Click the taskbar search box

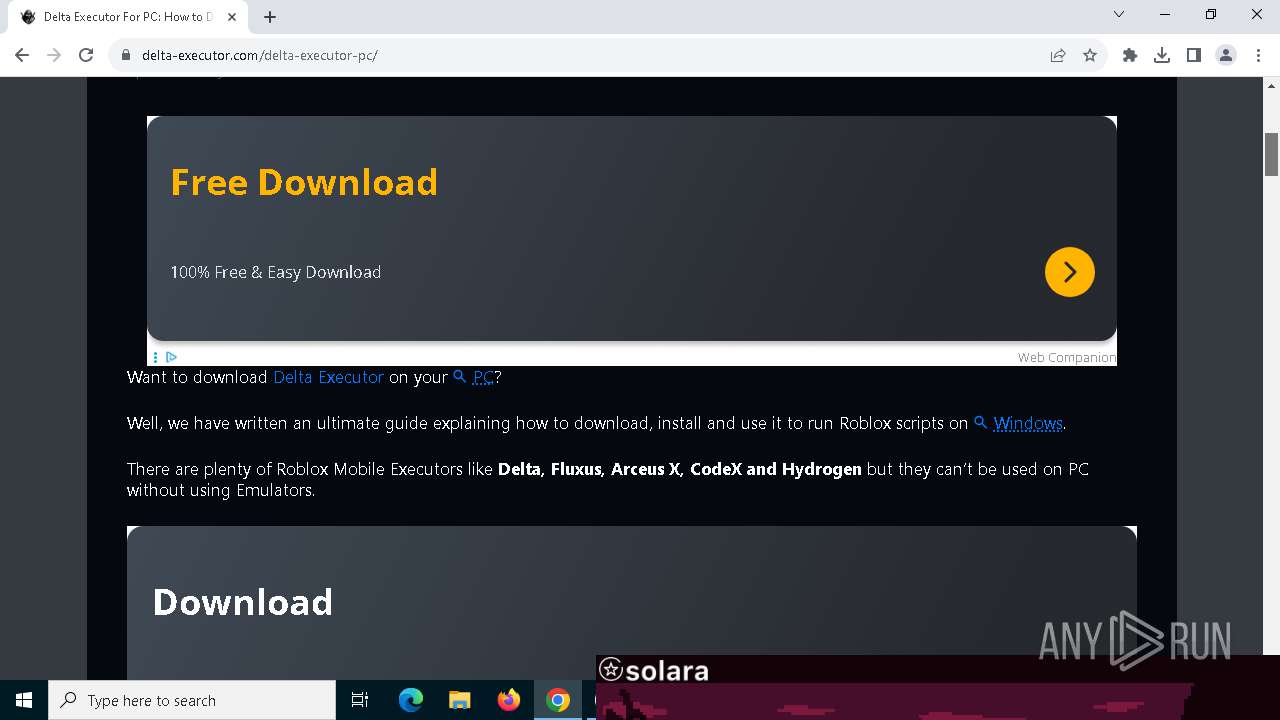pyautogui.click(x=192, y=700)
